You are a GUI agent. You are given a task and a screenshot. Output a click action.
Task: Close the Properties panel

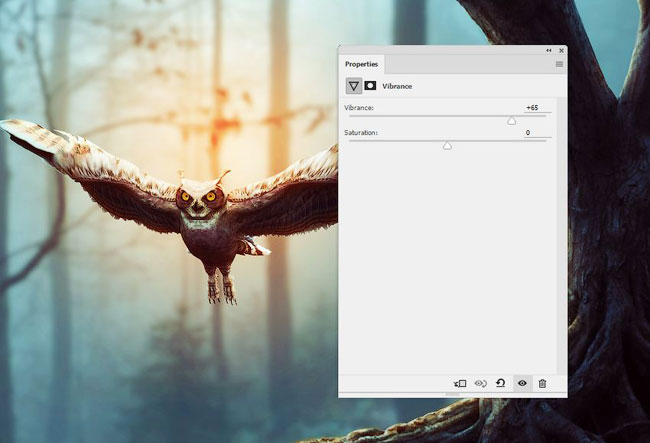point(561,50)
